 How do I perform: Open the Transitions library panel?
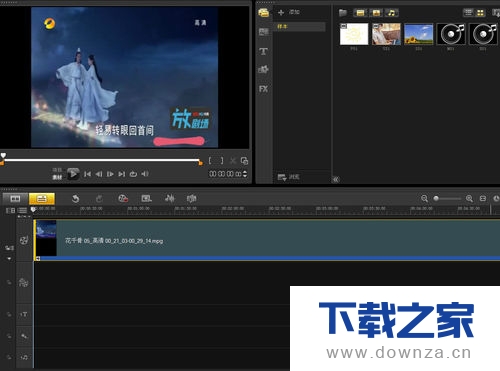point(264,32)
